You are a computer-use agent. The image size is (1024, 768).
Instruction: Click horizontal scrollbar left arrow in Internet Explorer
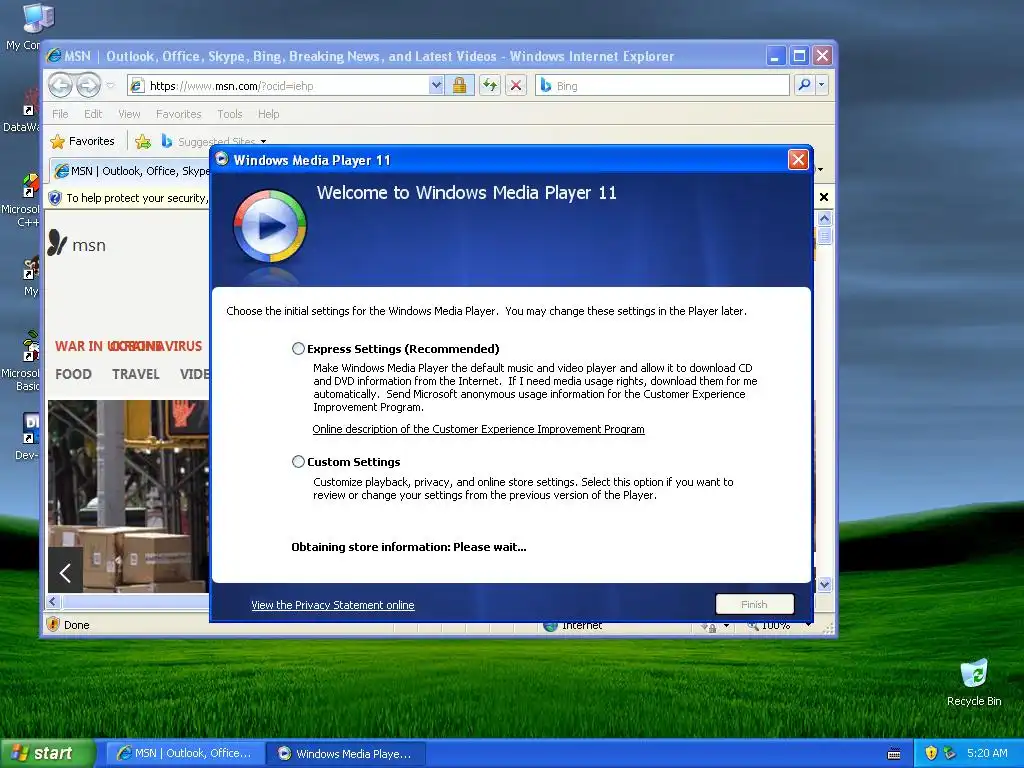[54, 601]
